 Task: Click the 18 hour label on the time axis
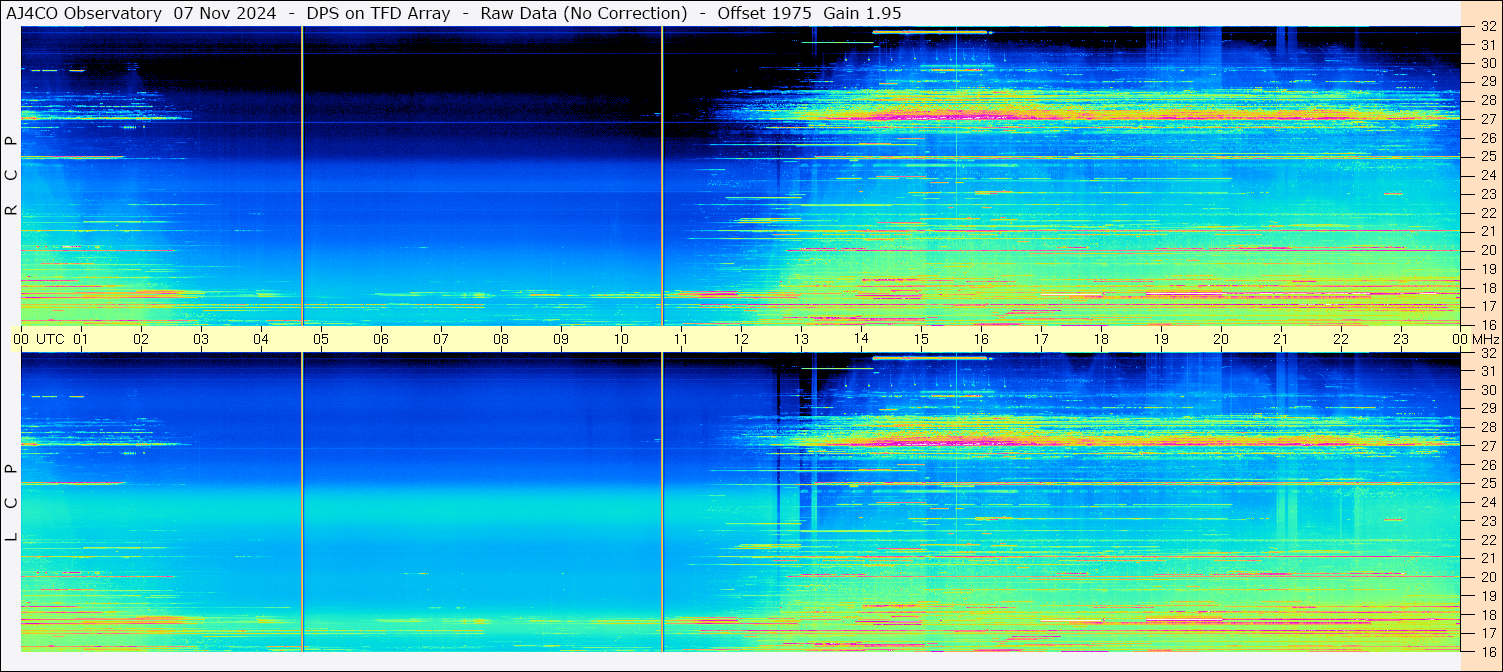pyautogui.click(x=1101, y=339)
